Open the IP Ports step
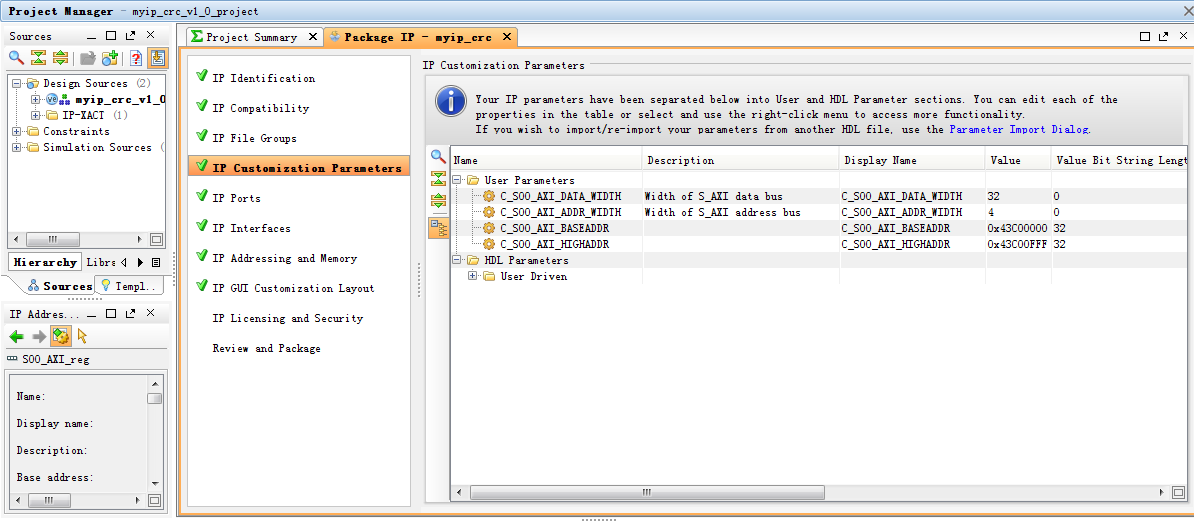 [x=236, y=198]
